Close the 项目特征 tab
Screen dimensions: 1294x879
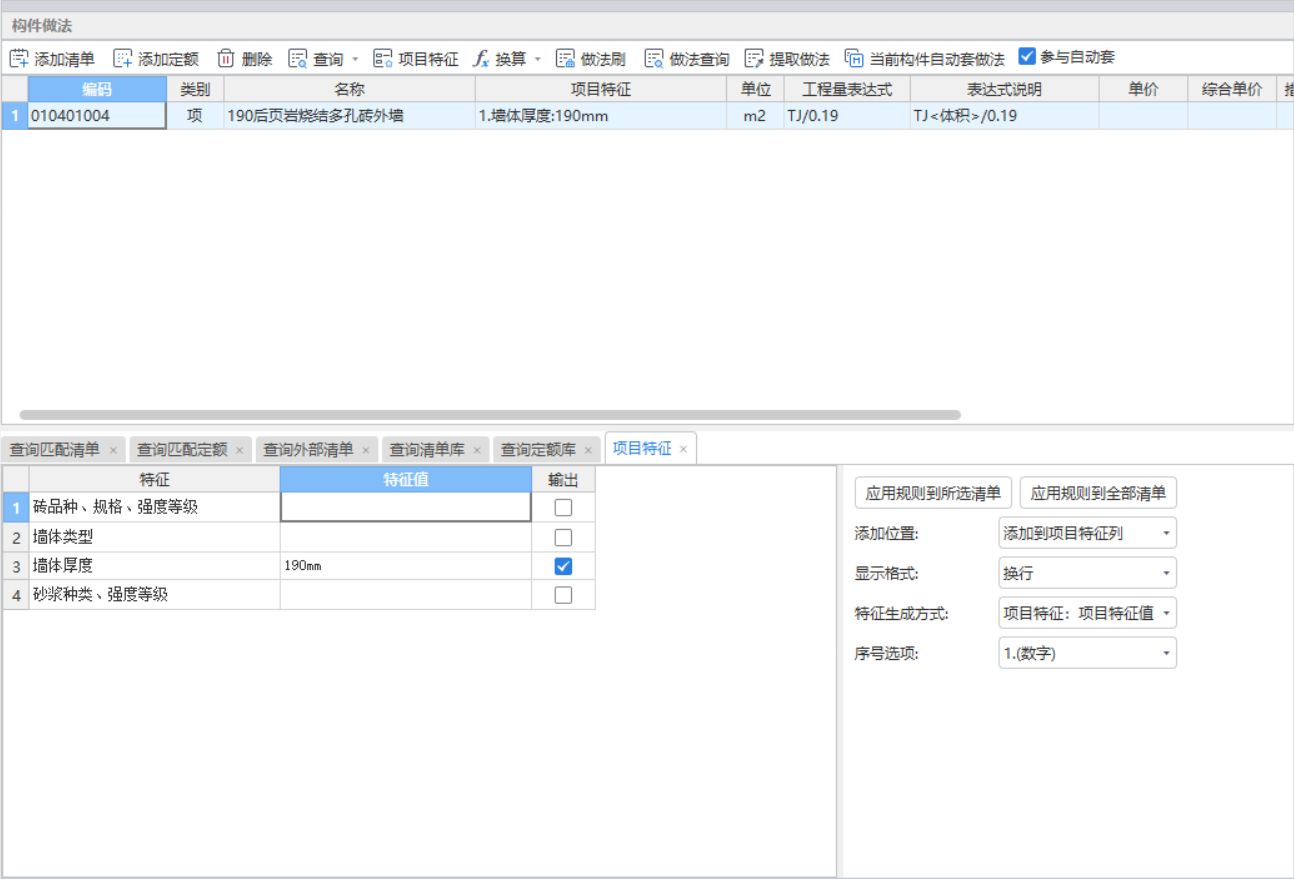684,450
